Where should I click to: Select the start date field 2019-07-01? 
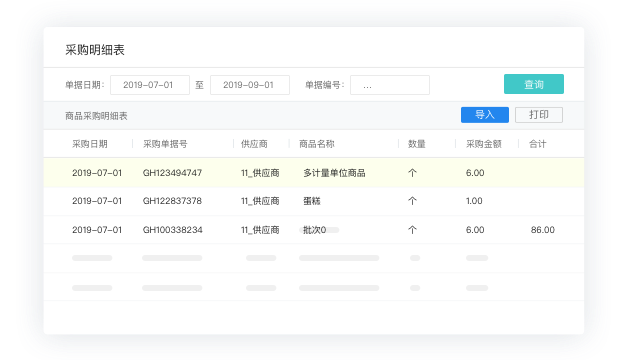150,85
